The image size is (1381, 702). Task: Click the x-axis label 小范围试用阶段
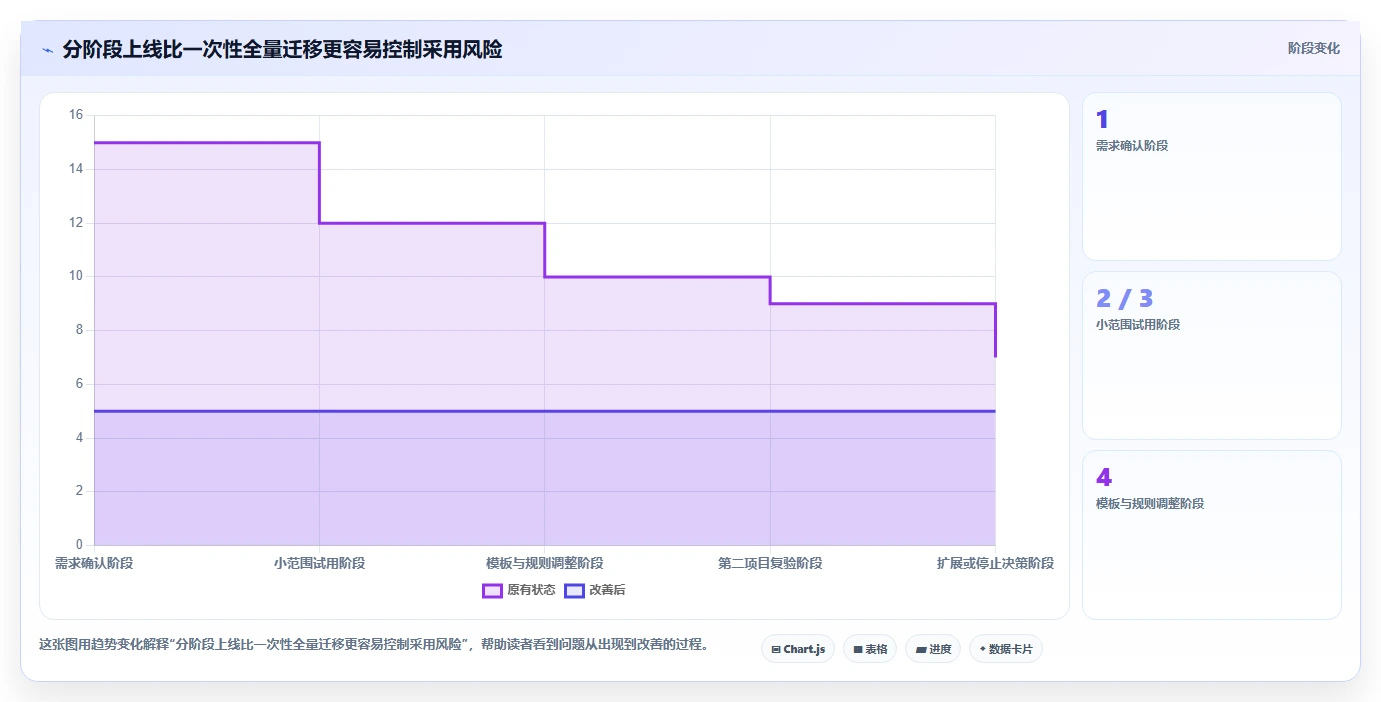coord(320,564)
